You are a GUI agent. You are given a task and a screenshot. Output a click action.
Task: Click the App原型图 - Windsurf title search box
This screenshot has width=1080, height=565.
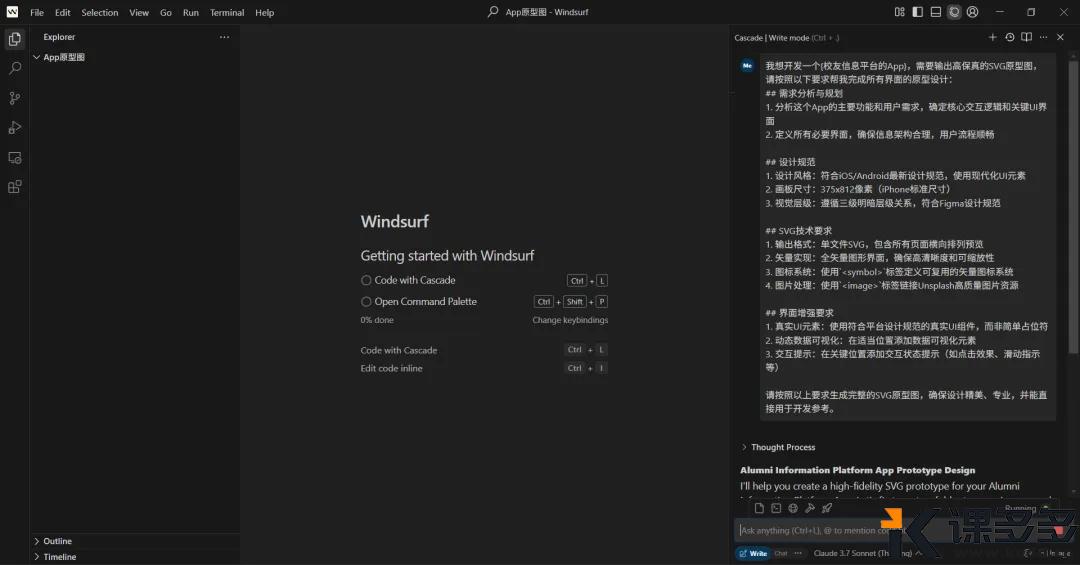point(547,12)
